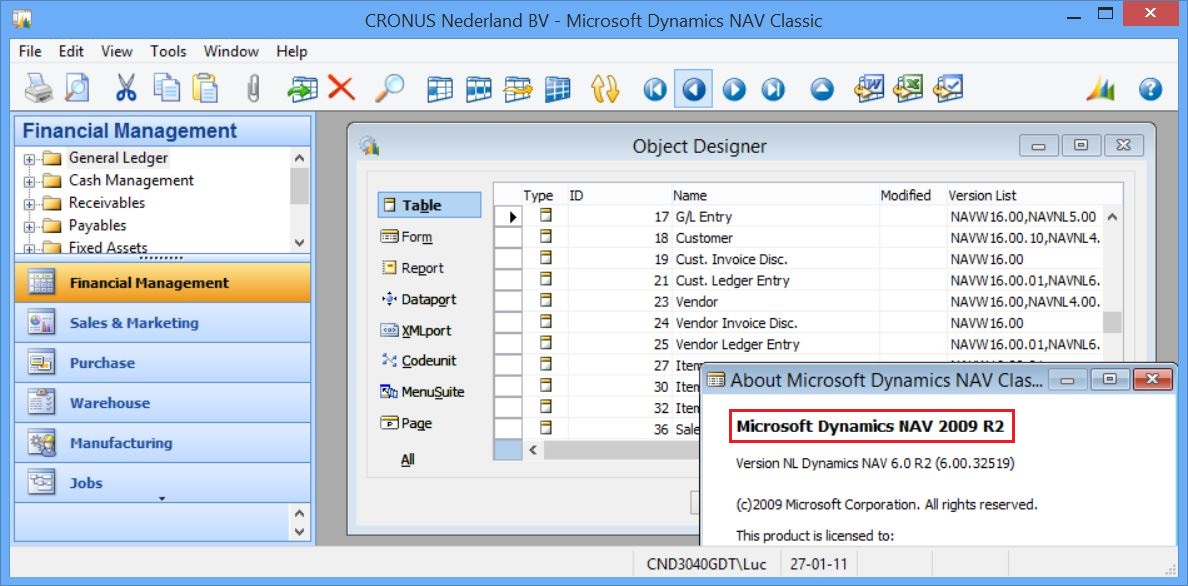Go to the next record
1188x586 pixels.
pyautogui.click(x=733, y=89)
